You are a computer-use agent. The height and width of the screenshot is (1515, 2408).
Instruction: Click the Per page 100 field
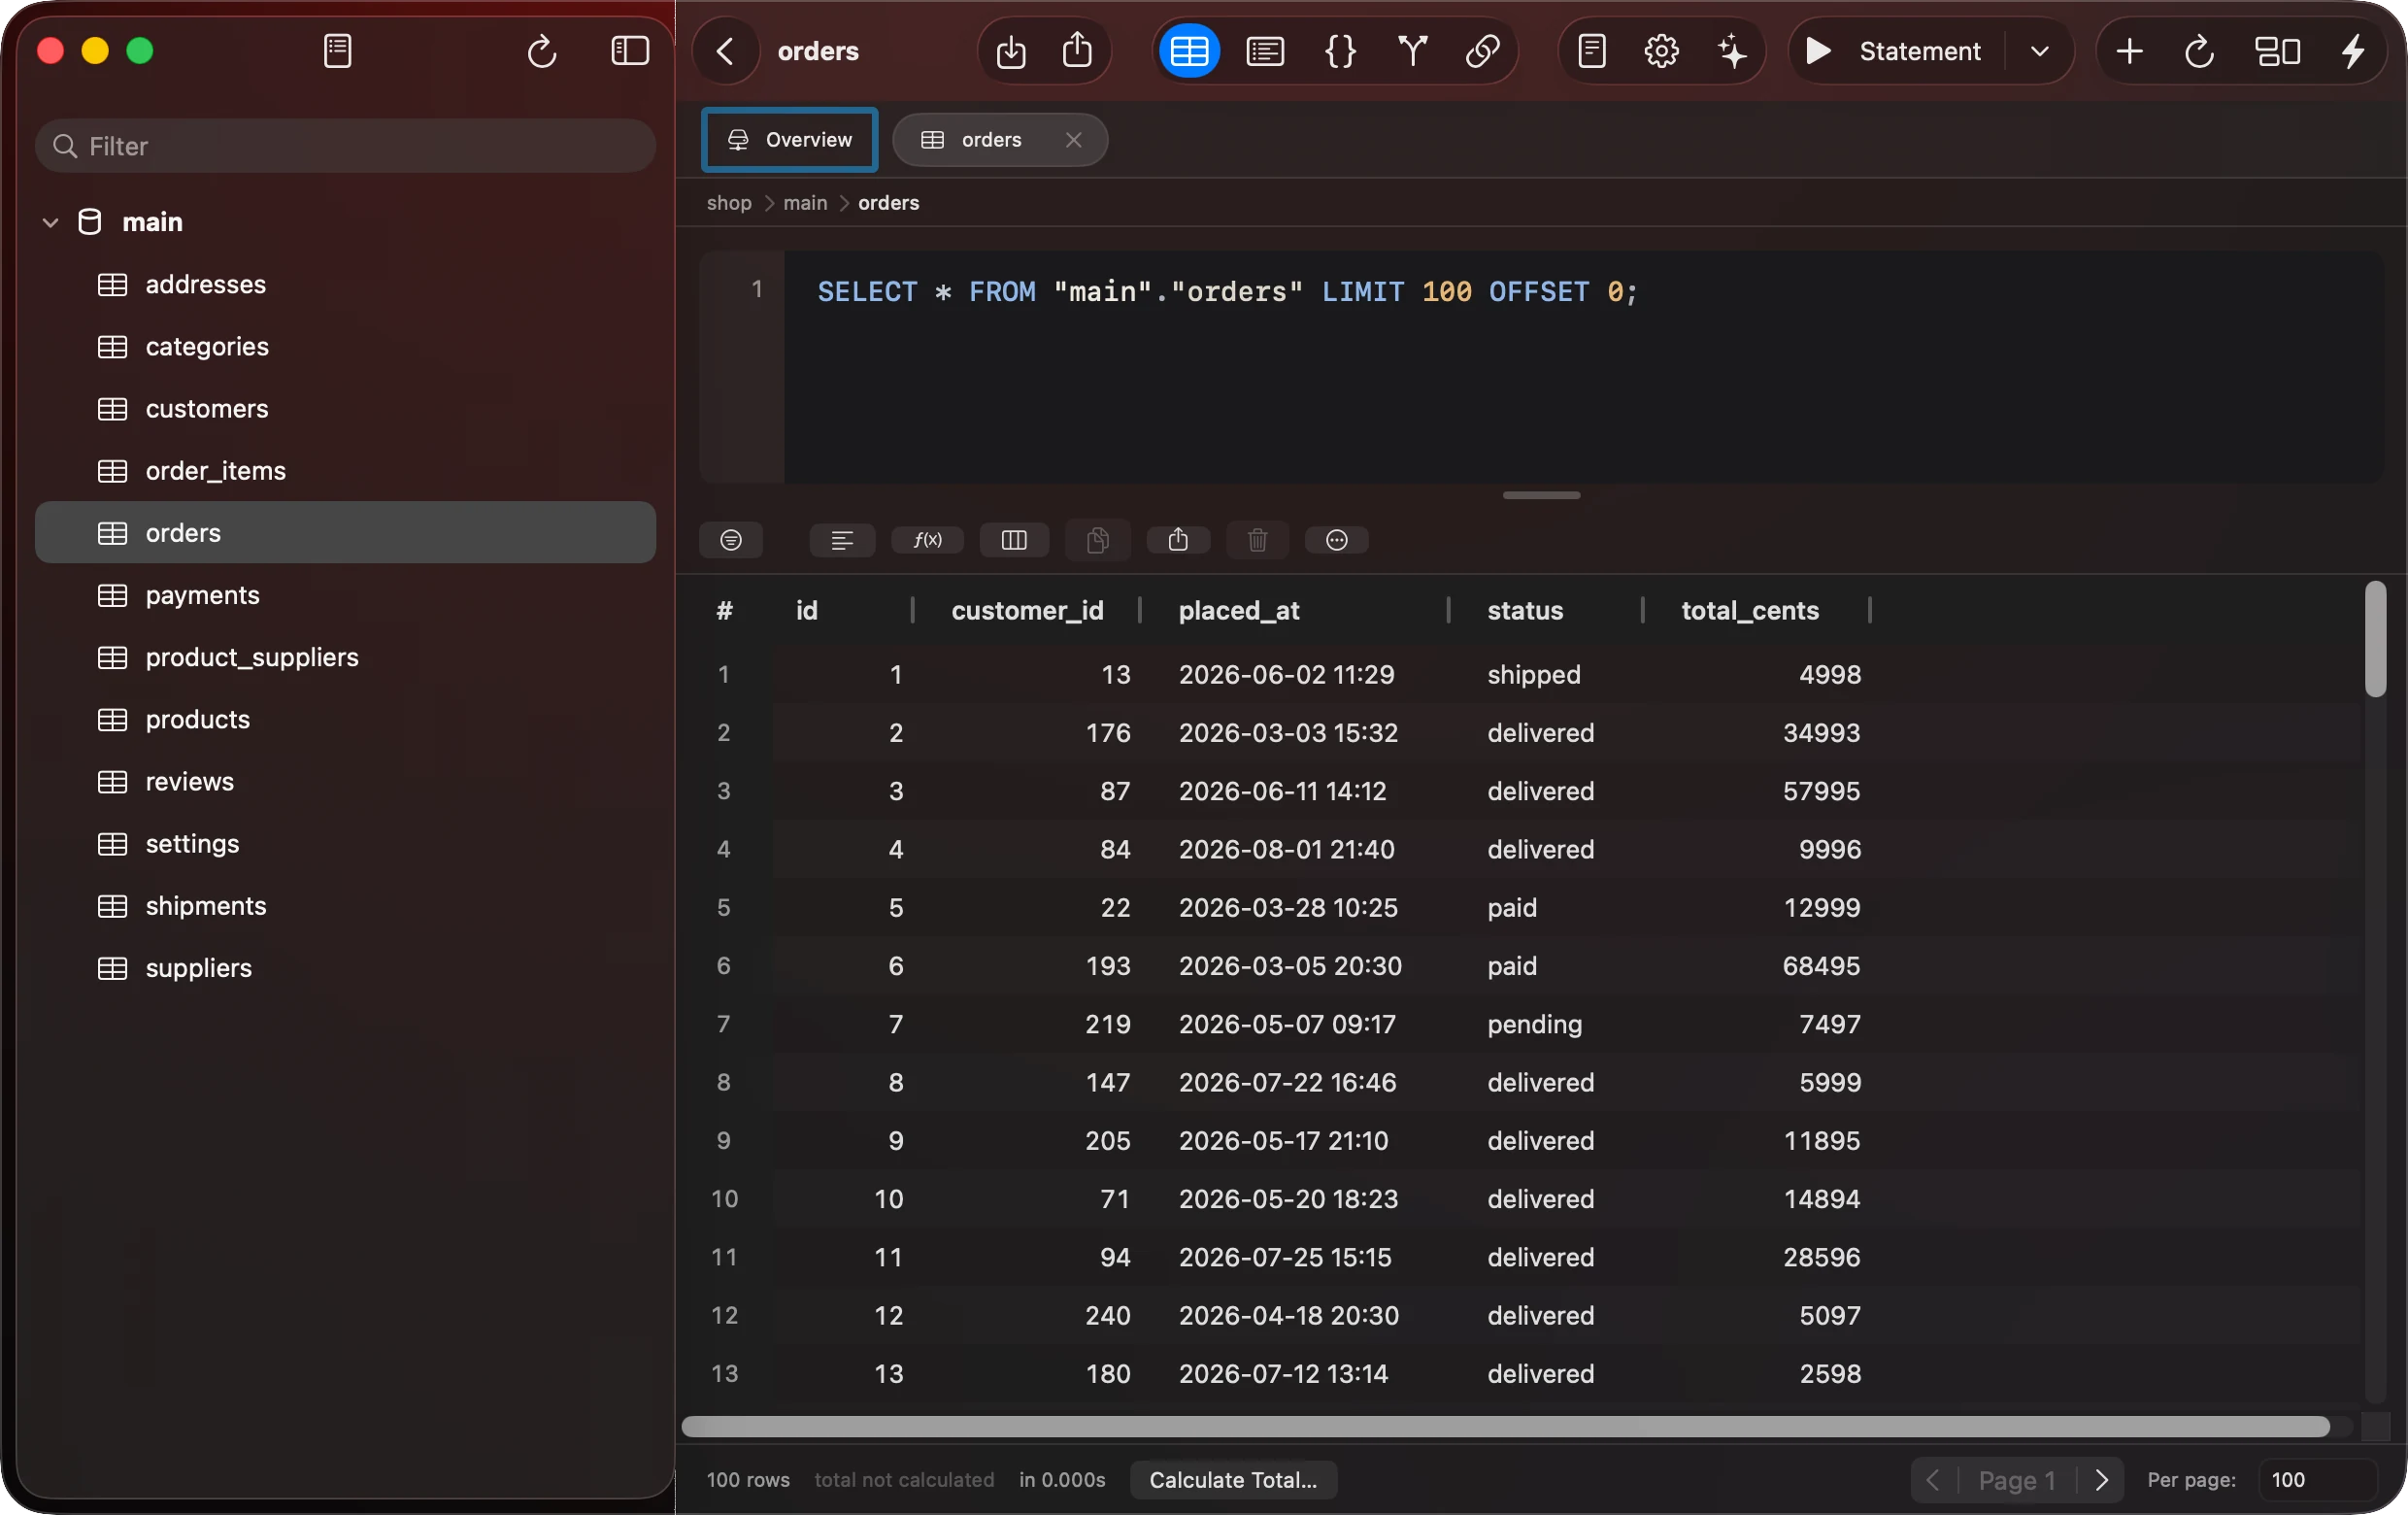coord(2316,1480)
